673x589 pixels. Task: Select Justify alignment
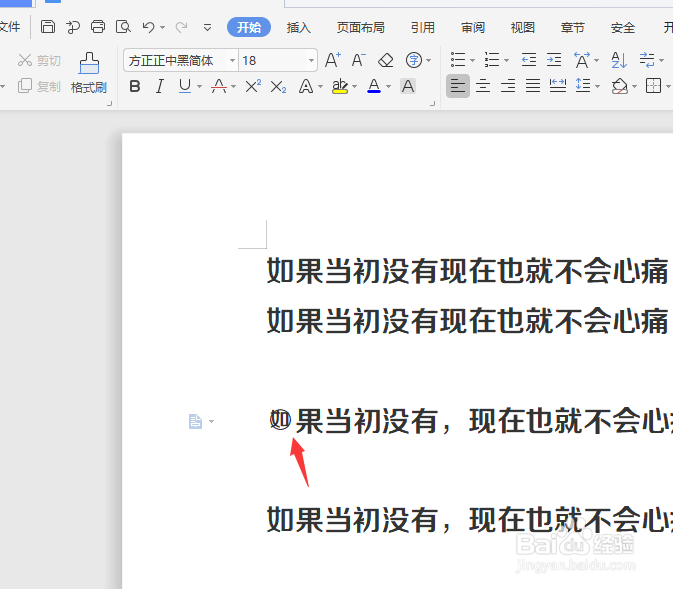click(x=533, y=86)
